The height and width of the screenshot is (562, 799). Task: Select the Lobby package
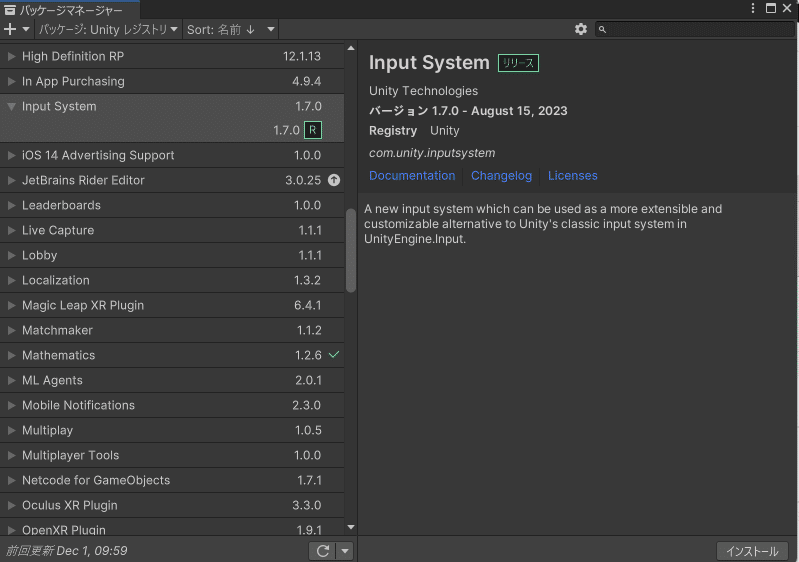tap(172, 255)
